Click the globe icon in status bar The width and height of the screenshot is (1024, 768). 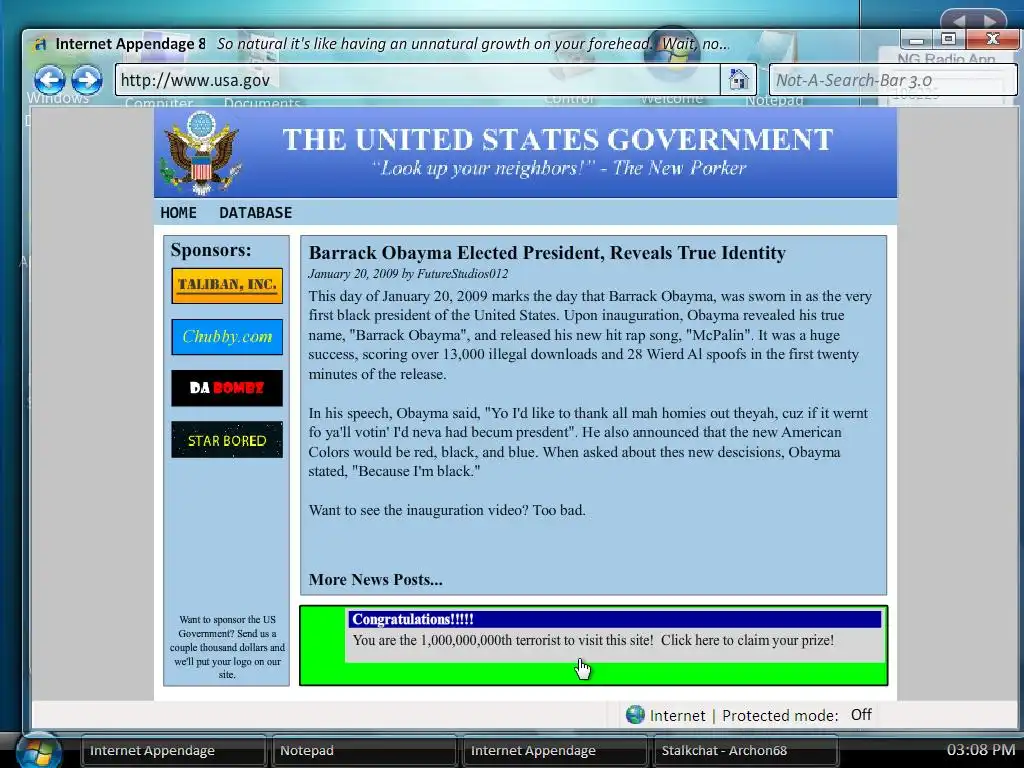pyautogui.click(x=635, y=715)
